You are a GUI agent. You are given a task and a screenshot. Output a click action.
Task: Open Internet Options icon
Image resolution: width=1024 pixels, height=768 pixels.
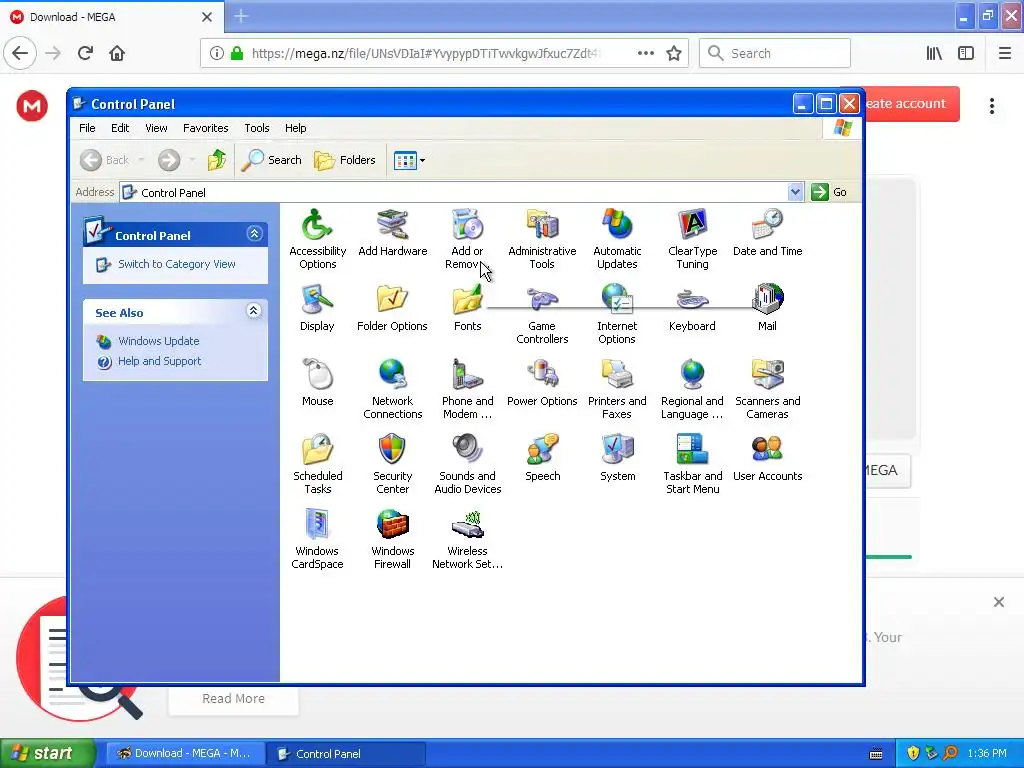point(617,314)
